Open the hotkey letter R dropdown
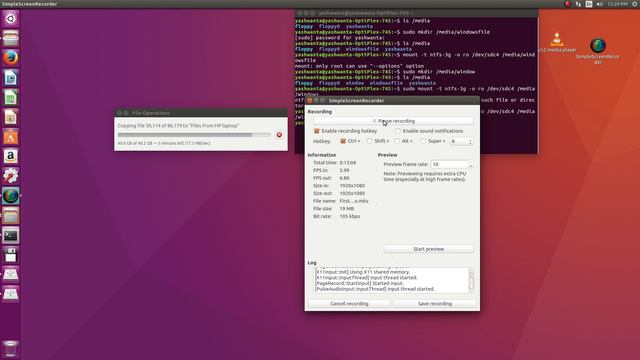The image size is (640, 360). [461, 141]
